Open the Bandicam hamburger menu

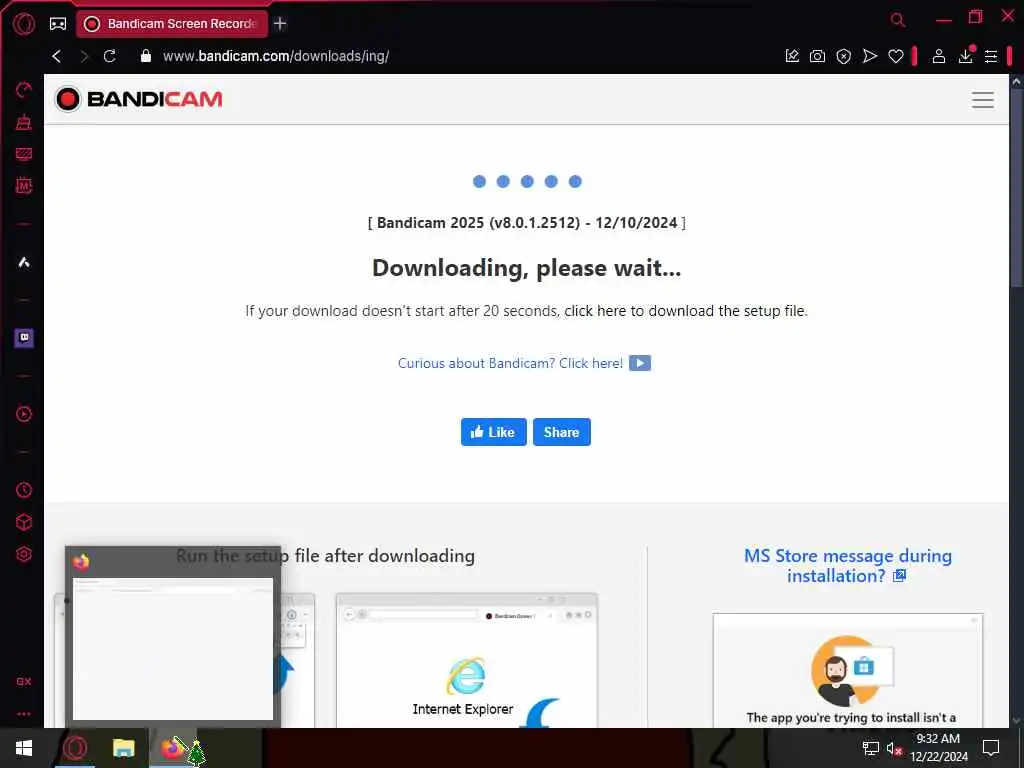983,100
